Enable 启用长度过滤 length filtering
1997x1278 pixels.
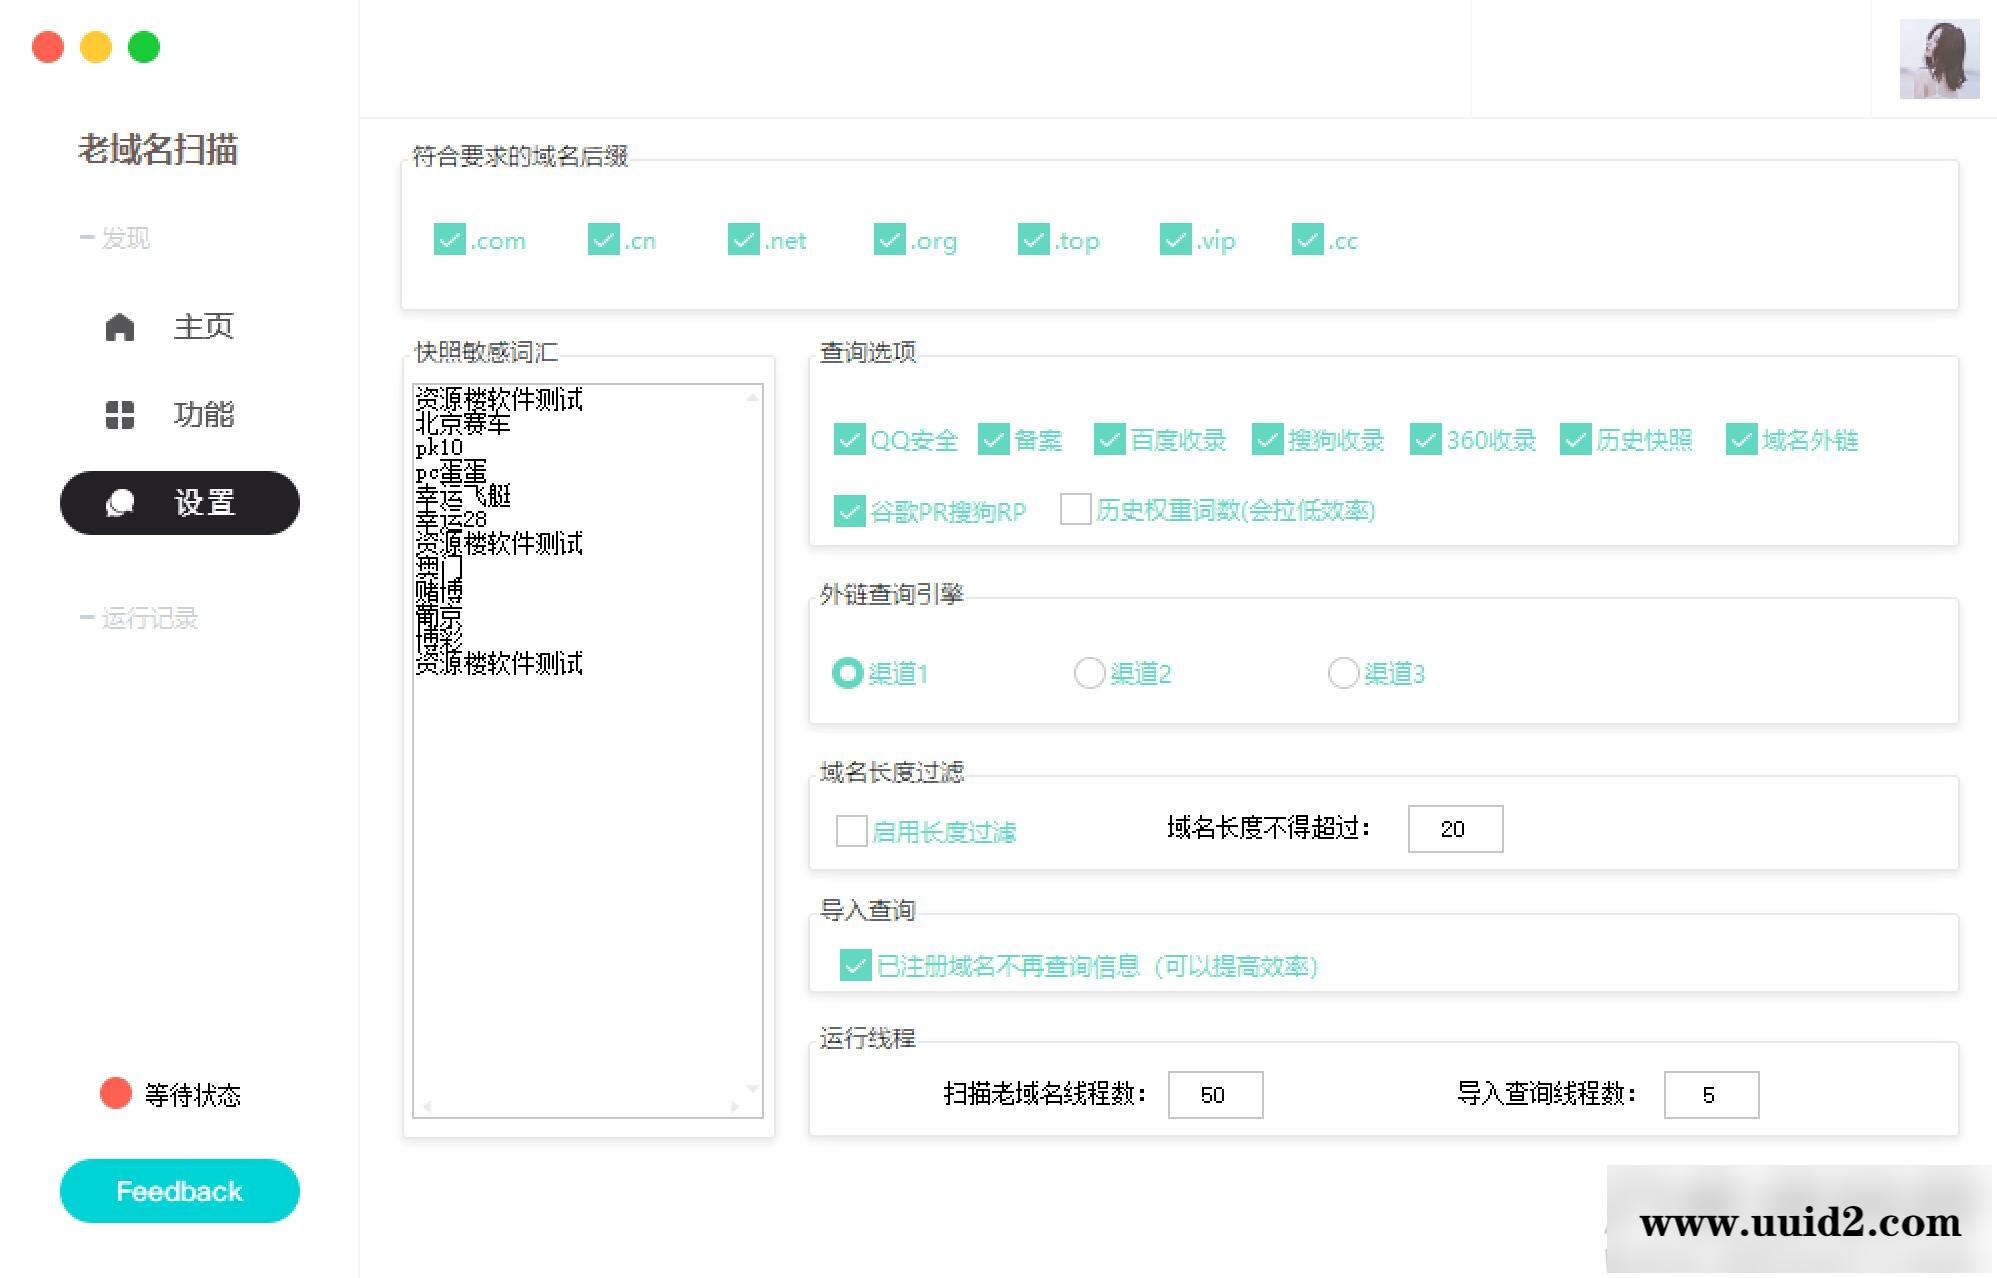[x=851, y=830]
